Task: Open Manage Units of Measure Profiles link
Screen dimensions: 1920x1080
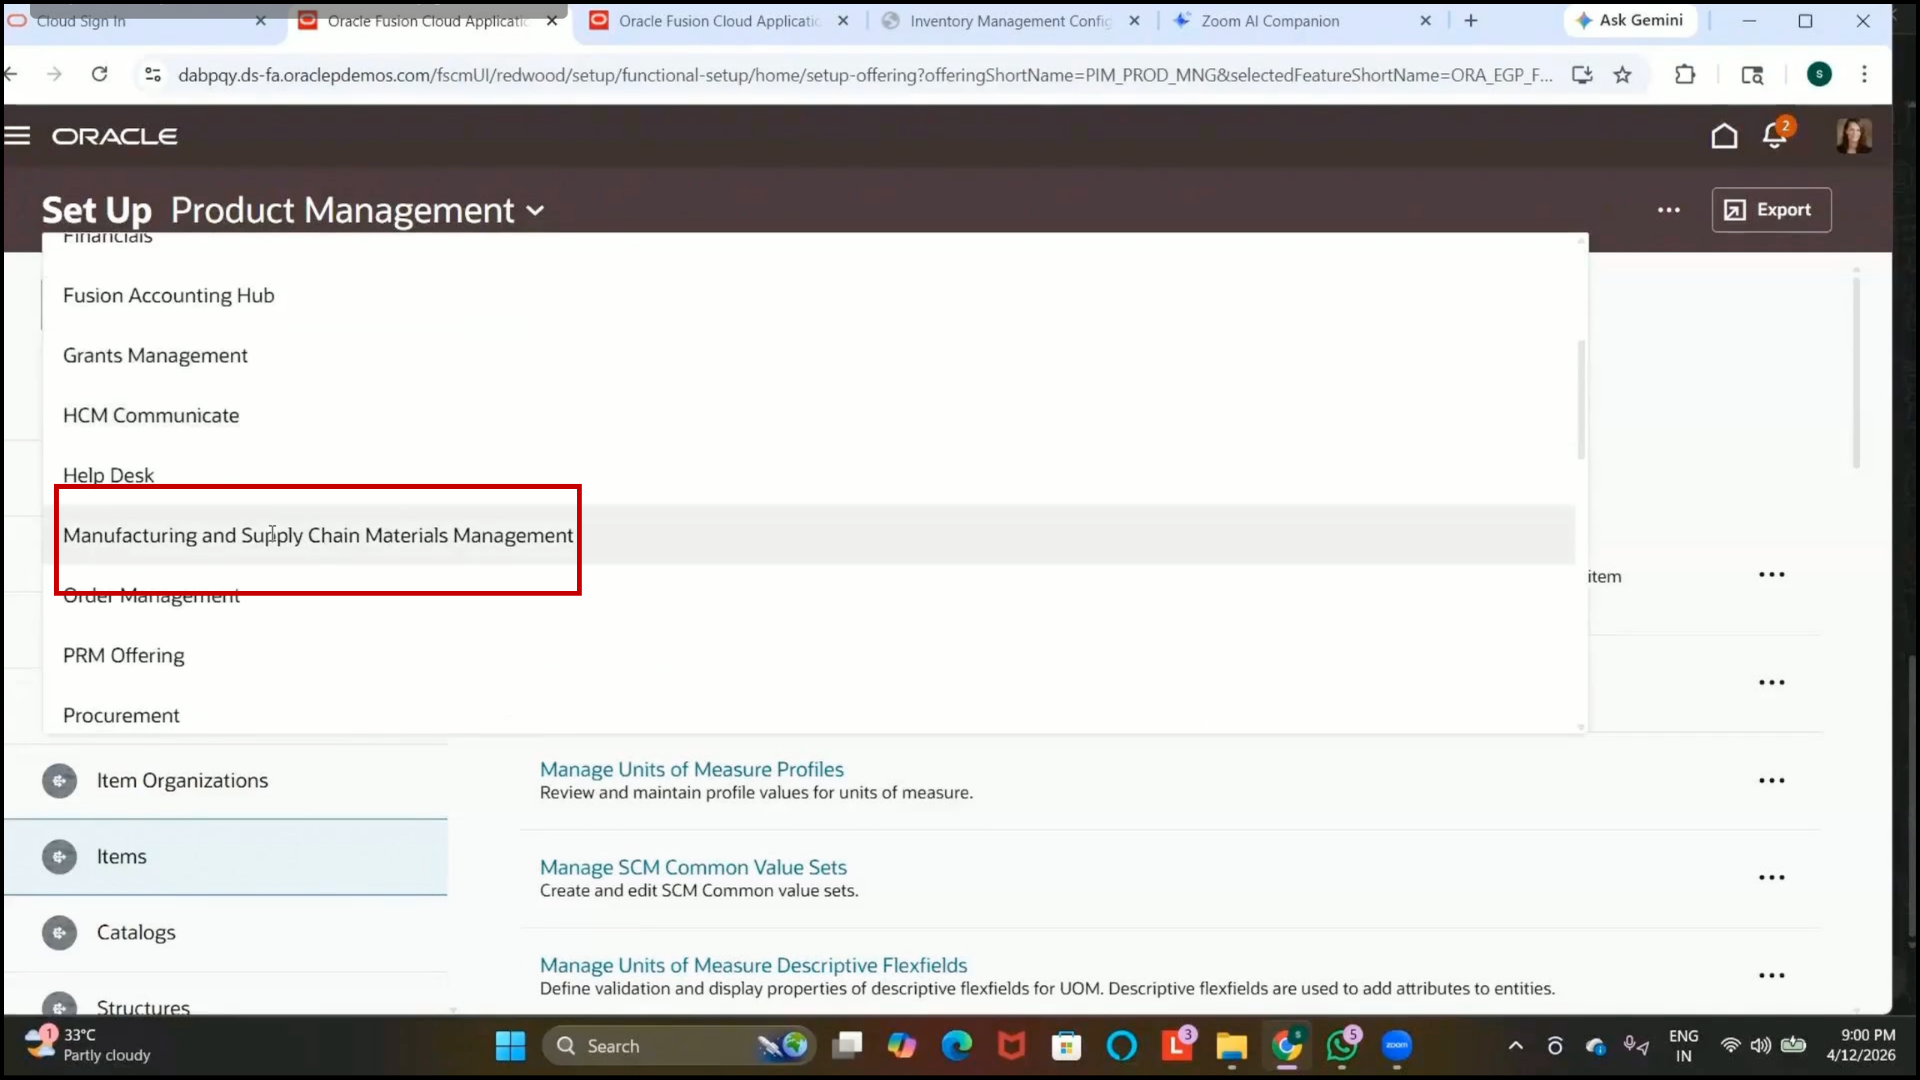Action: coord(691,769)
